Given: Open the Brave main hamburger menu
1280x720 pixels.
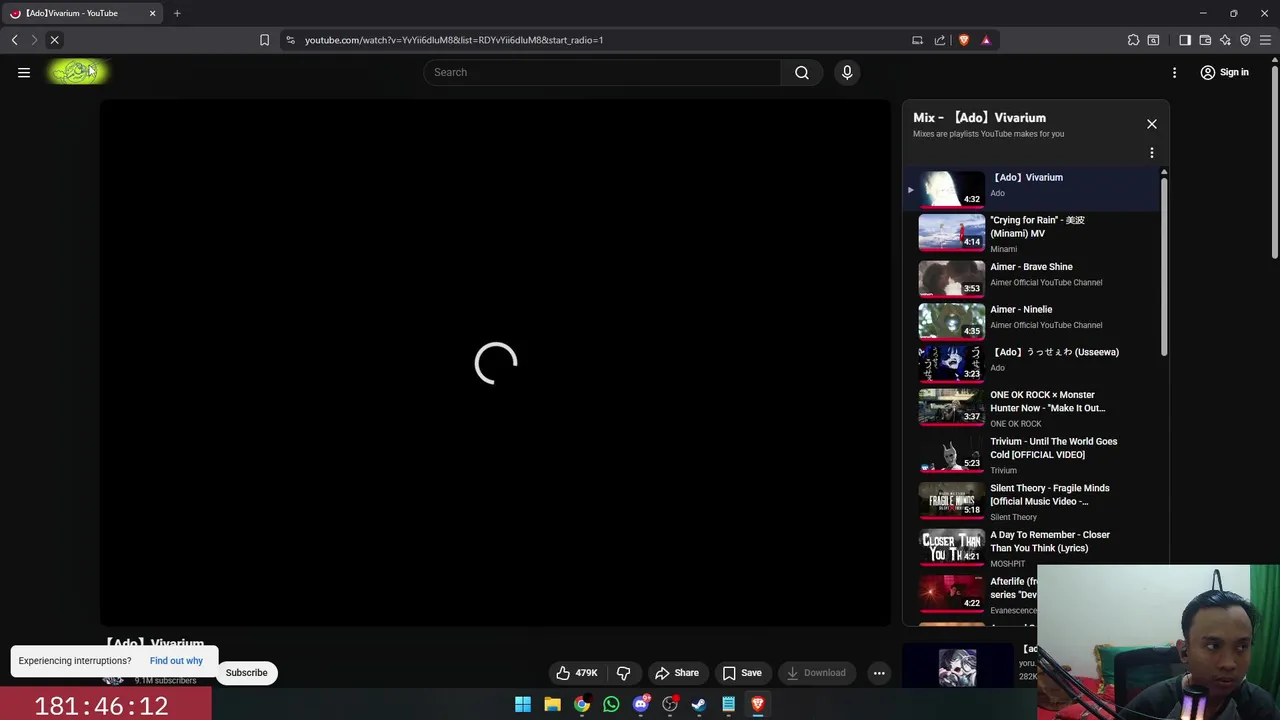Looking at the screenshot, I should tap(1266, 40).
